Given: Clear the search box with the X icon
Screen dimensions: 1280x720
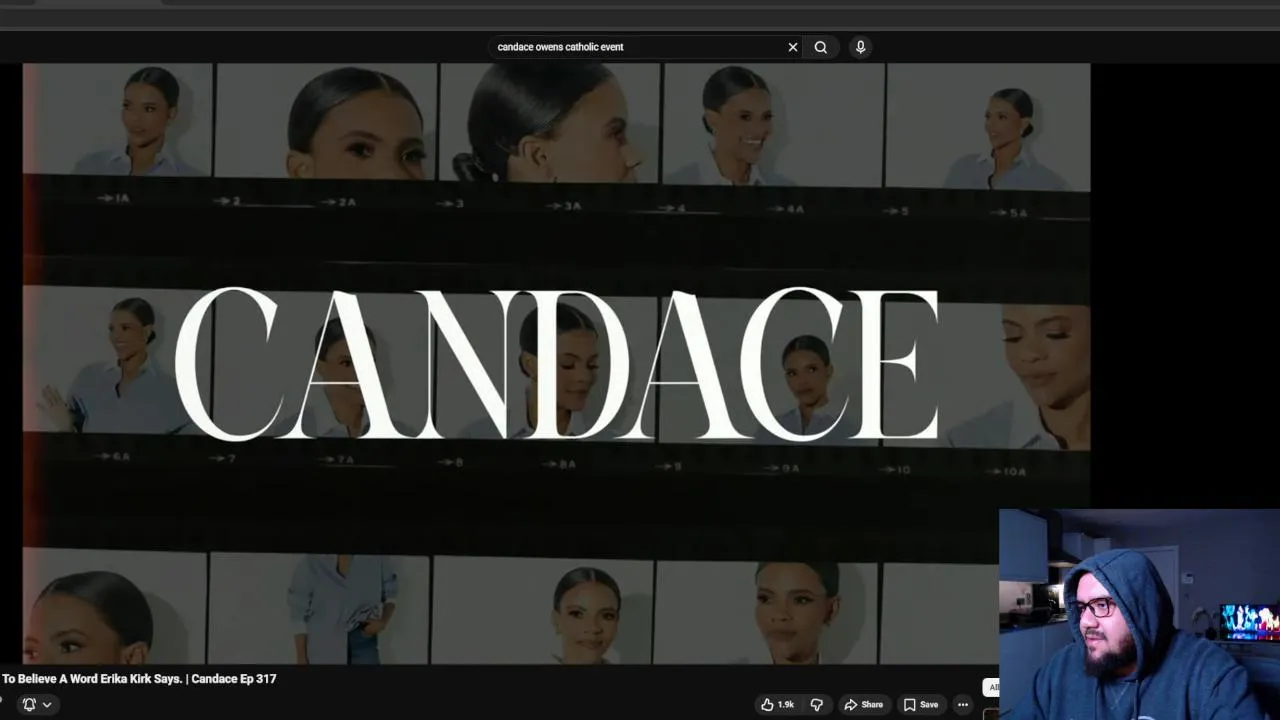Looking at the screenshot, I should pos(793,47).
